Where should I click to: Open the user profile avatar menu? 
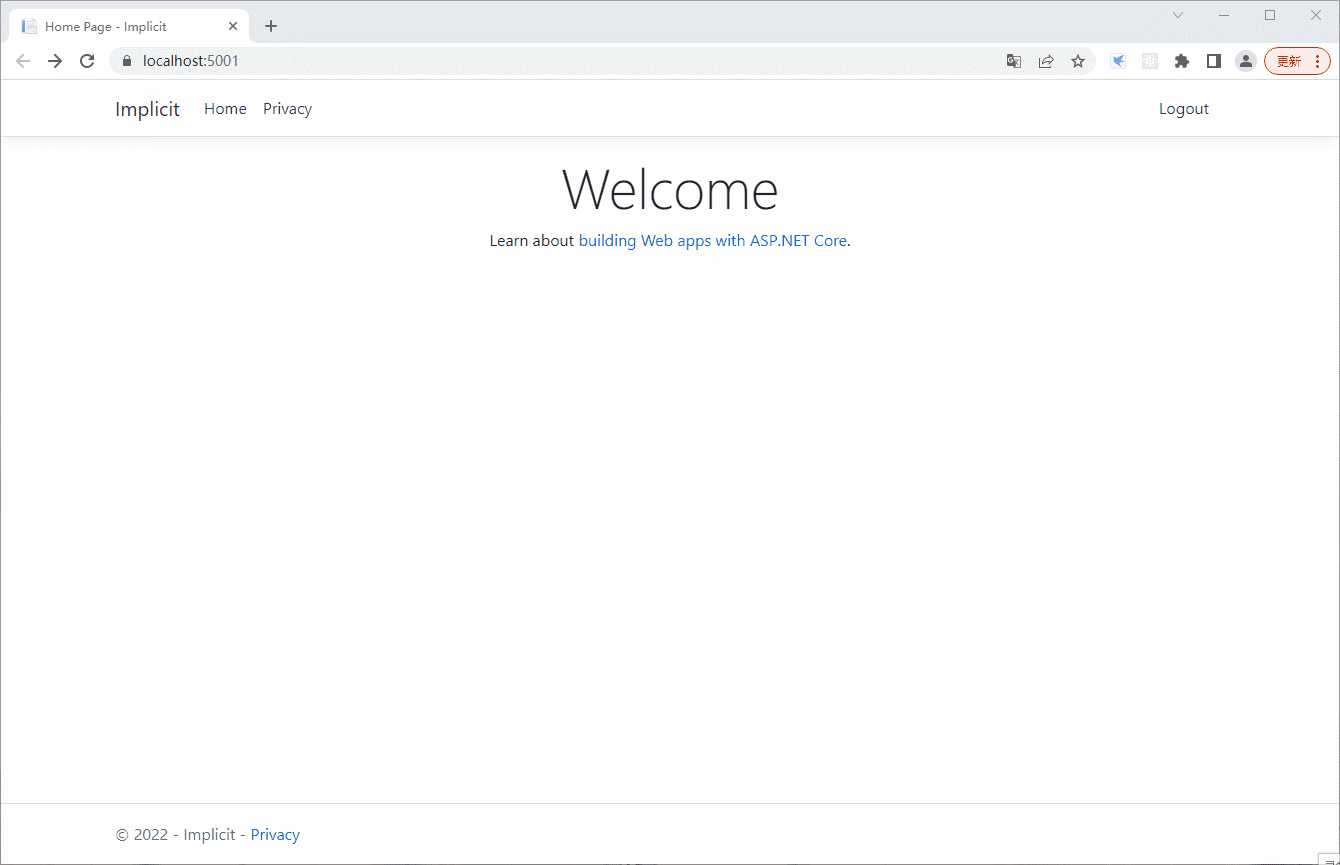[1246, 61]
